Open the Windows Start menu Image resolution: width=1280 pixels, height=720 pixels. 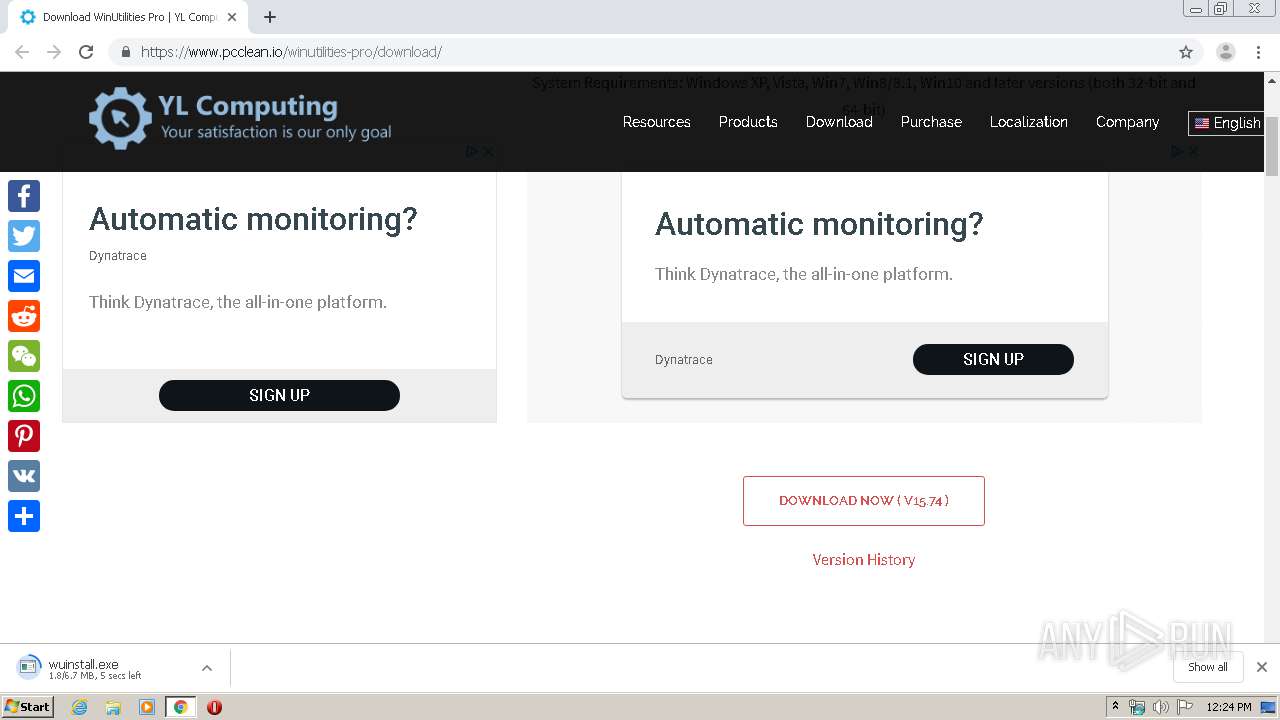coord(27,707)
